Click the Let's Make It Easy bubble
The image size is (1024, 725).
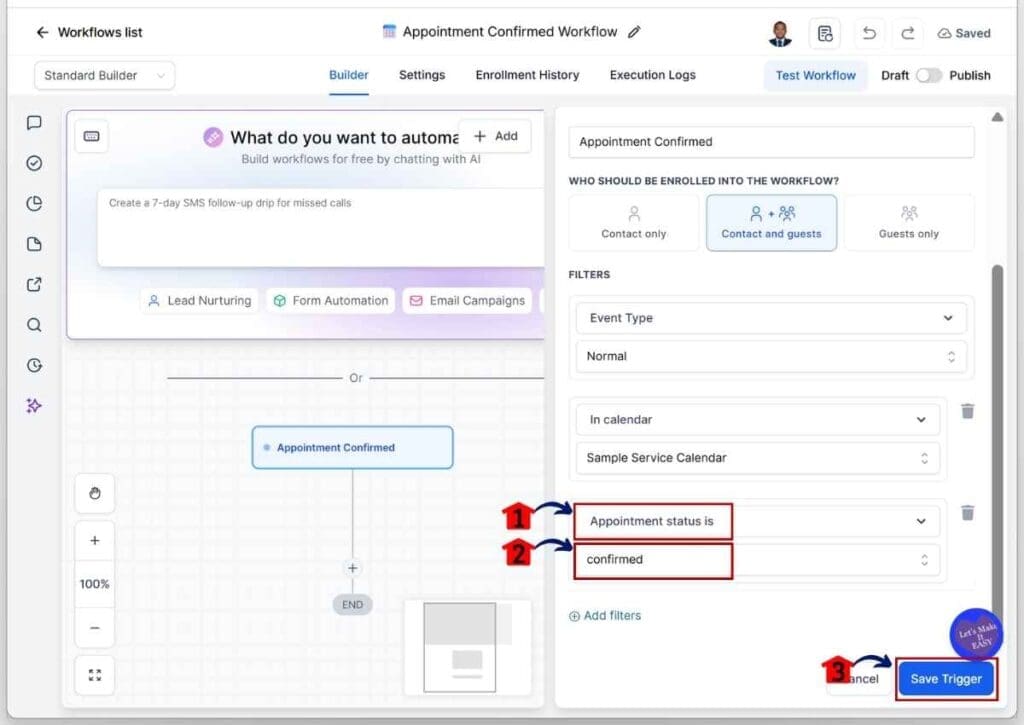[x=976, y=634]
